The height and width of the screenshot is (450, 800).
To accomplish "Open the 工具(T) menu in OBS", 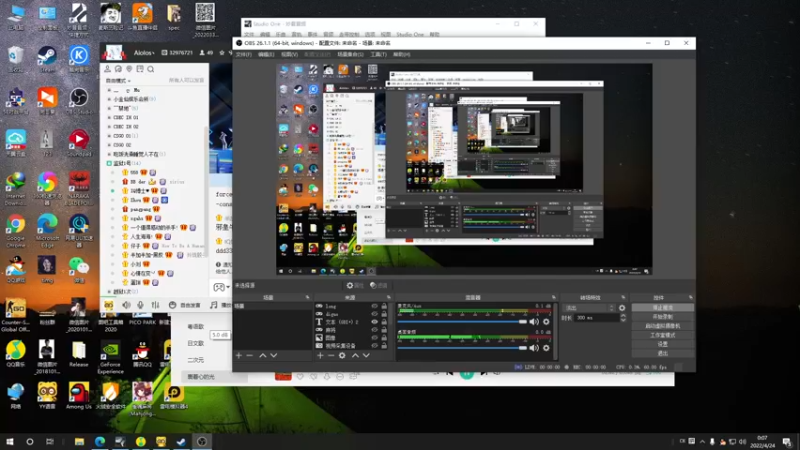I will [x=379, y=54].
